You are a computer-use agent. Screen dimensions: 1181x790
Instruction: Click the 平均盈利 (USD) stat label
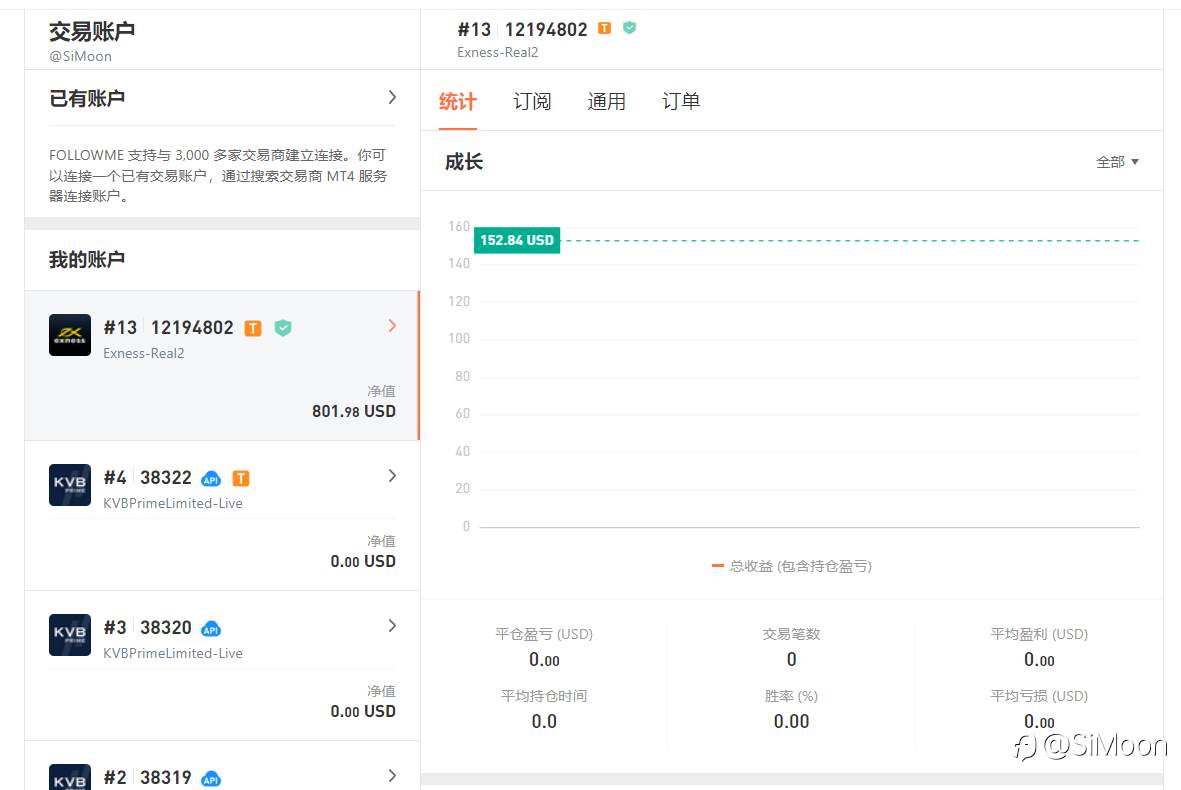tap(1039, 634)
